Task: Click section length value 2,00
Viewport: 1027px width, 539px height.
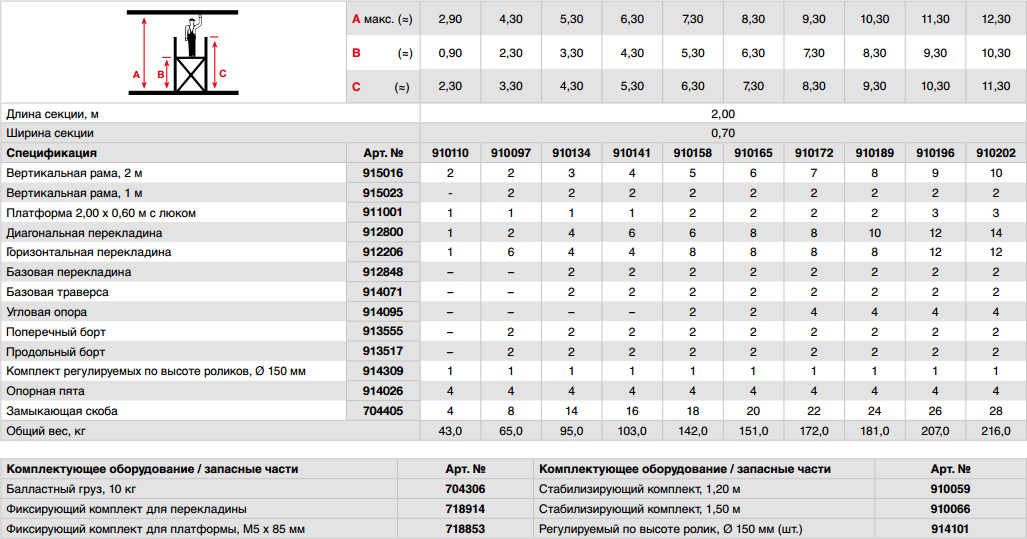Action: click(723, 114)
